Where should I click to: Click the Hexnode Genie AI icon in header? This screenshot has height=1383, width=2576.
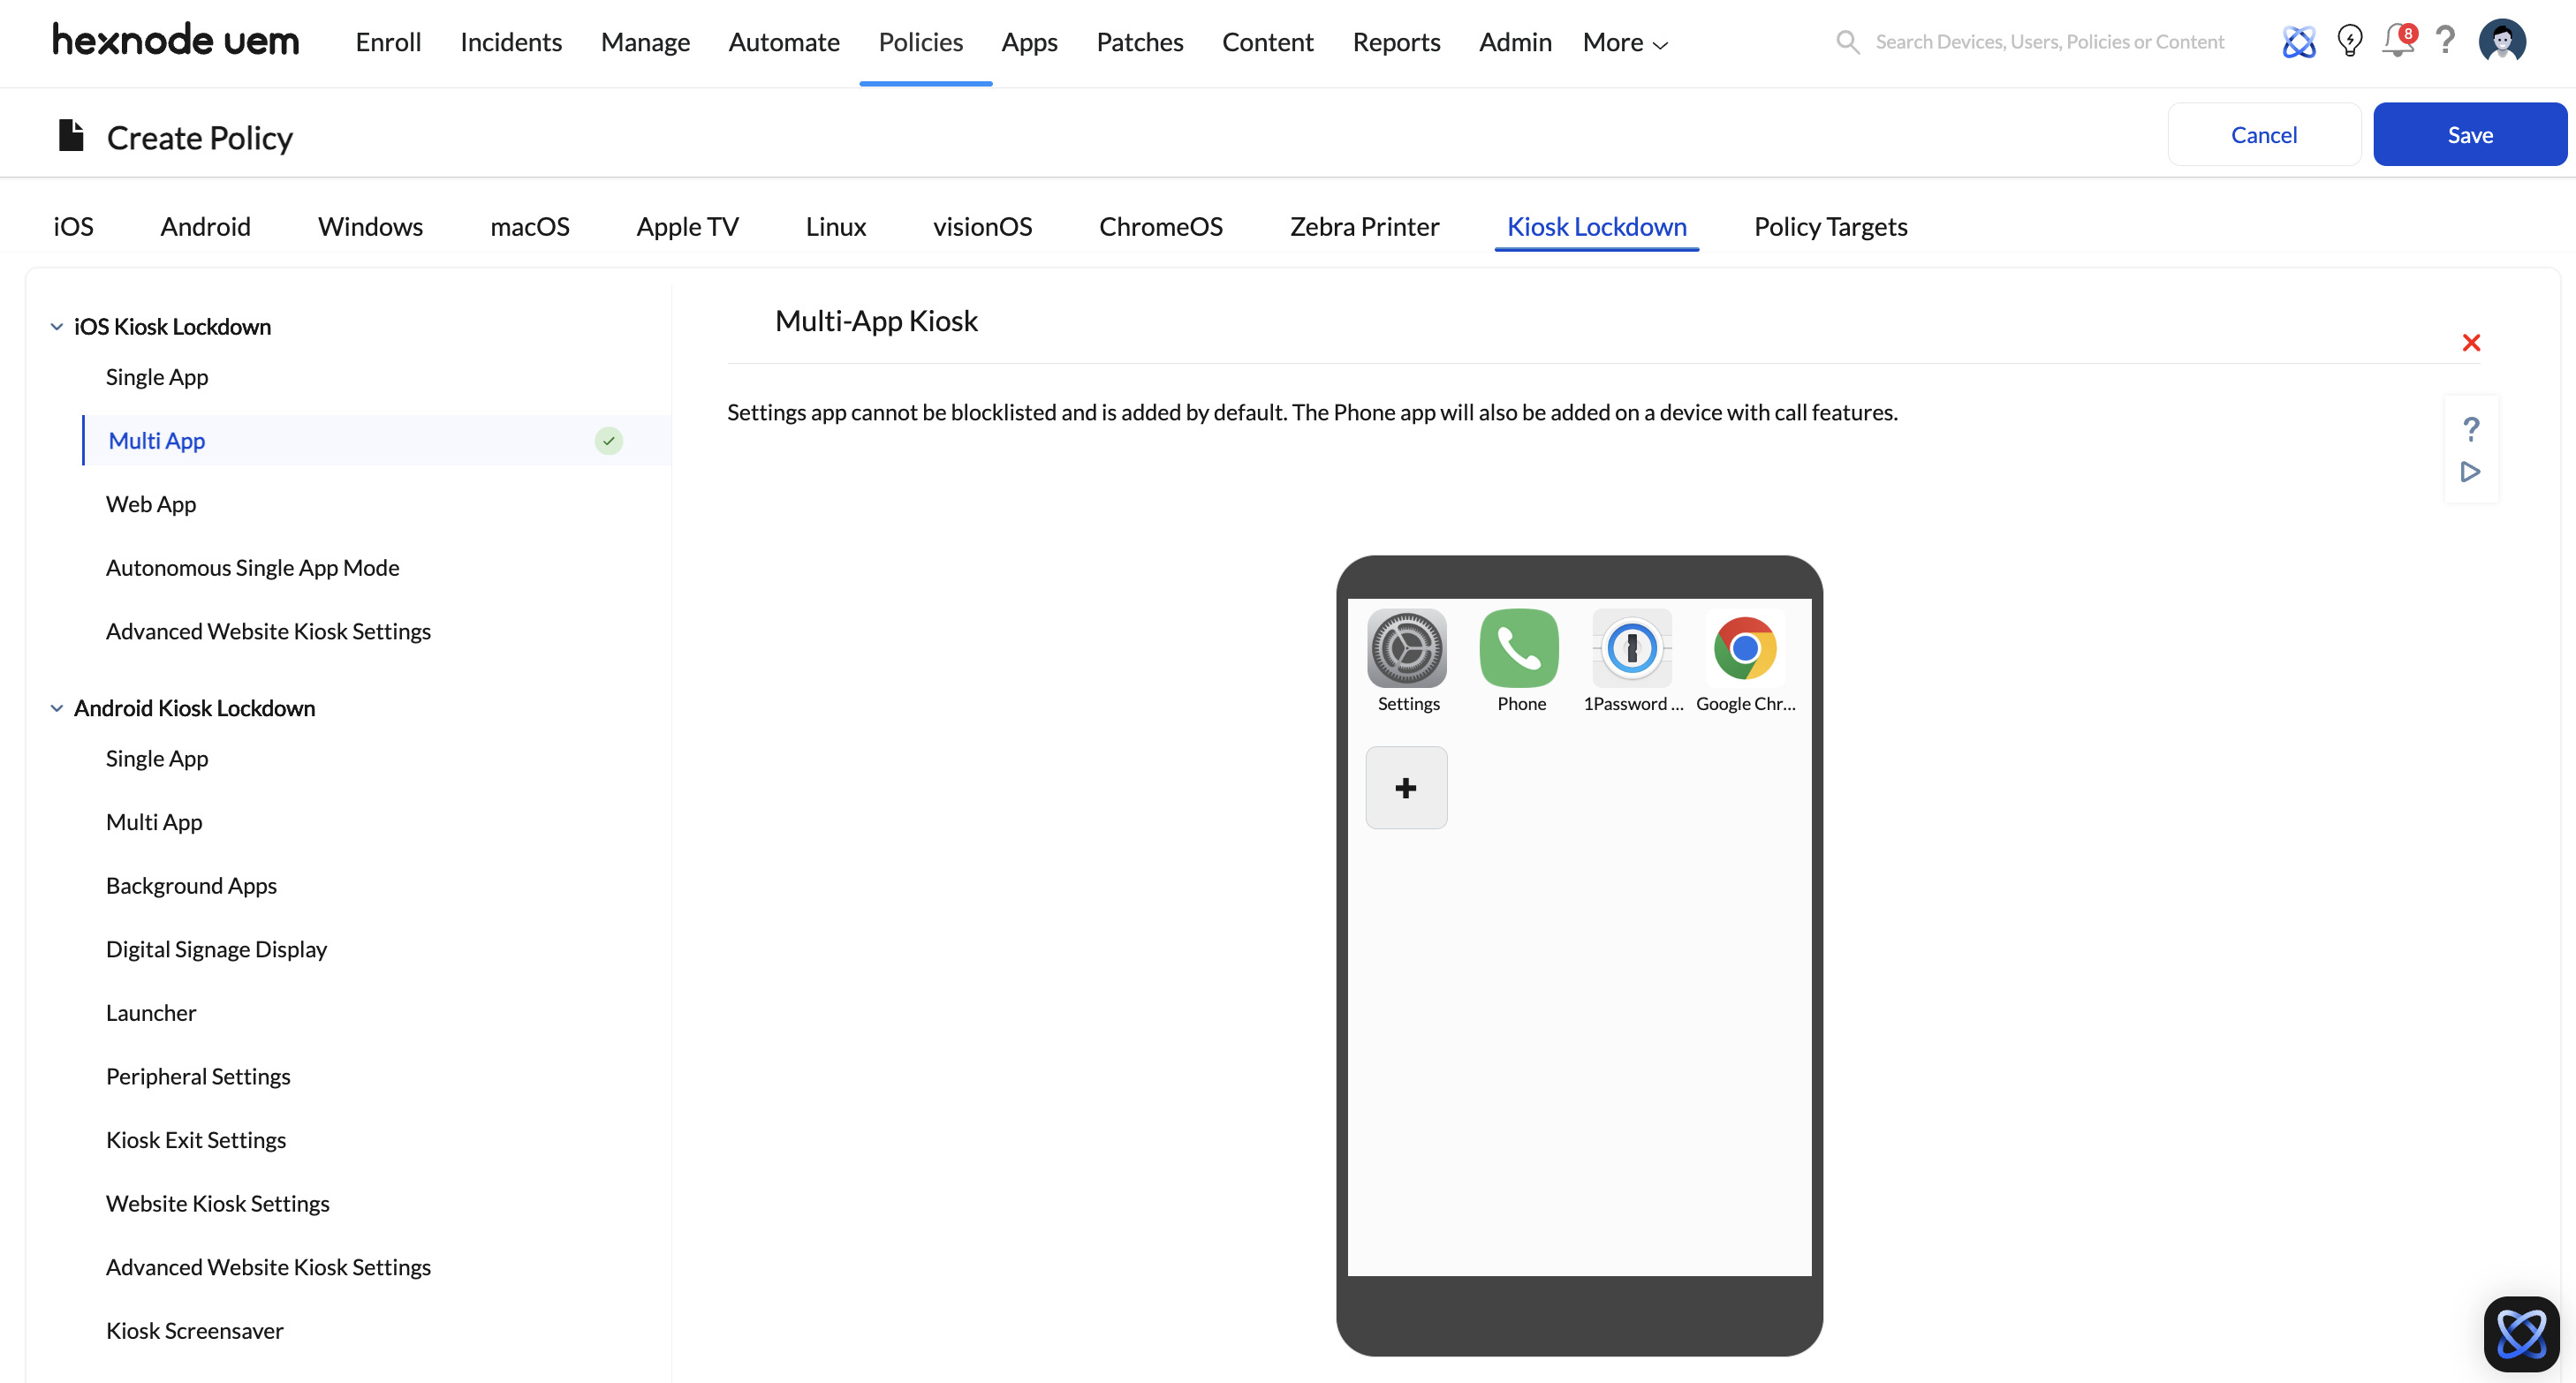tap(2299, 42)
